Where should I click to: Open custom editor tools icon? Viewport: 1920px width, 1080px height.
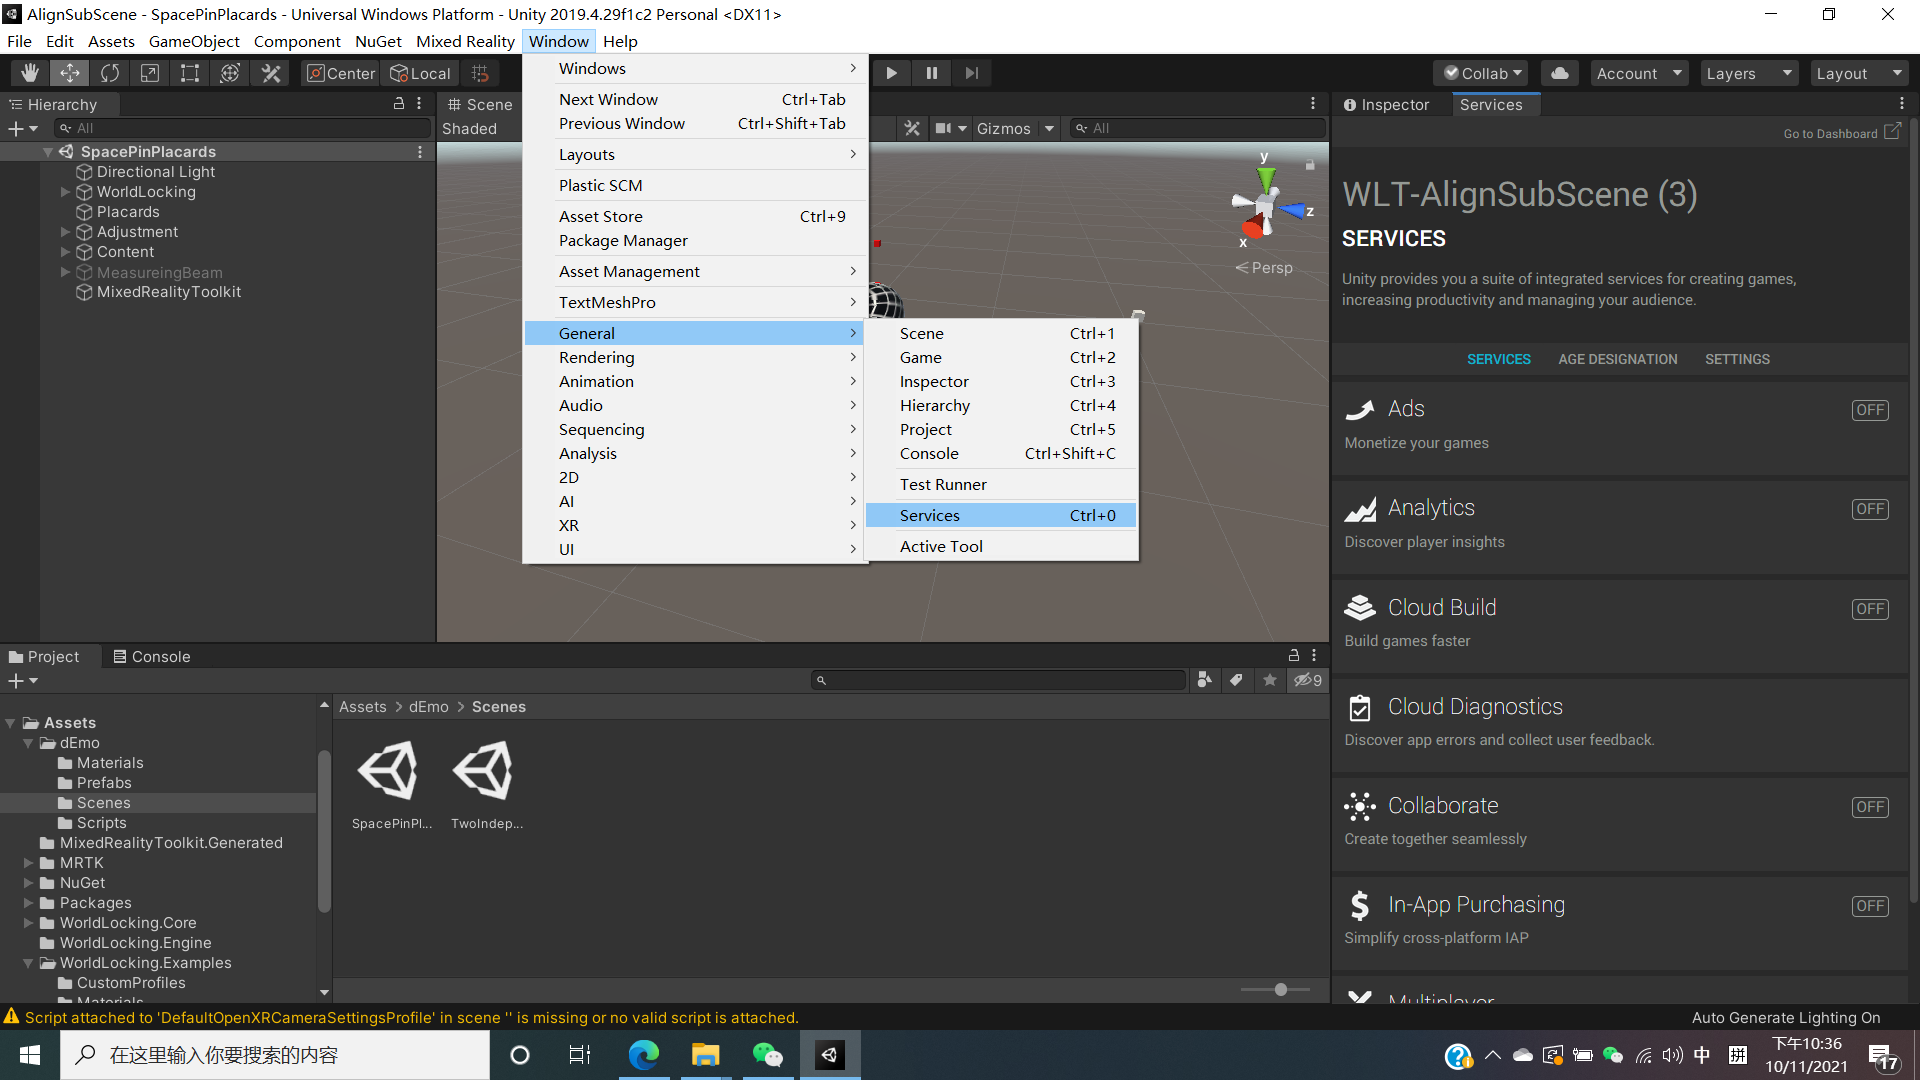(271, 73)
